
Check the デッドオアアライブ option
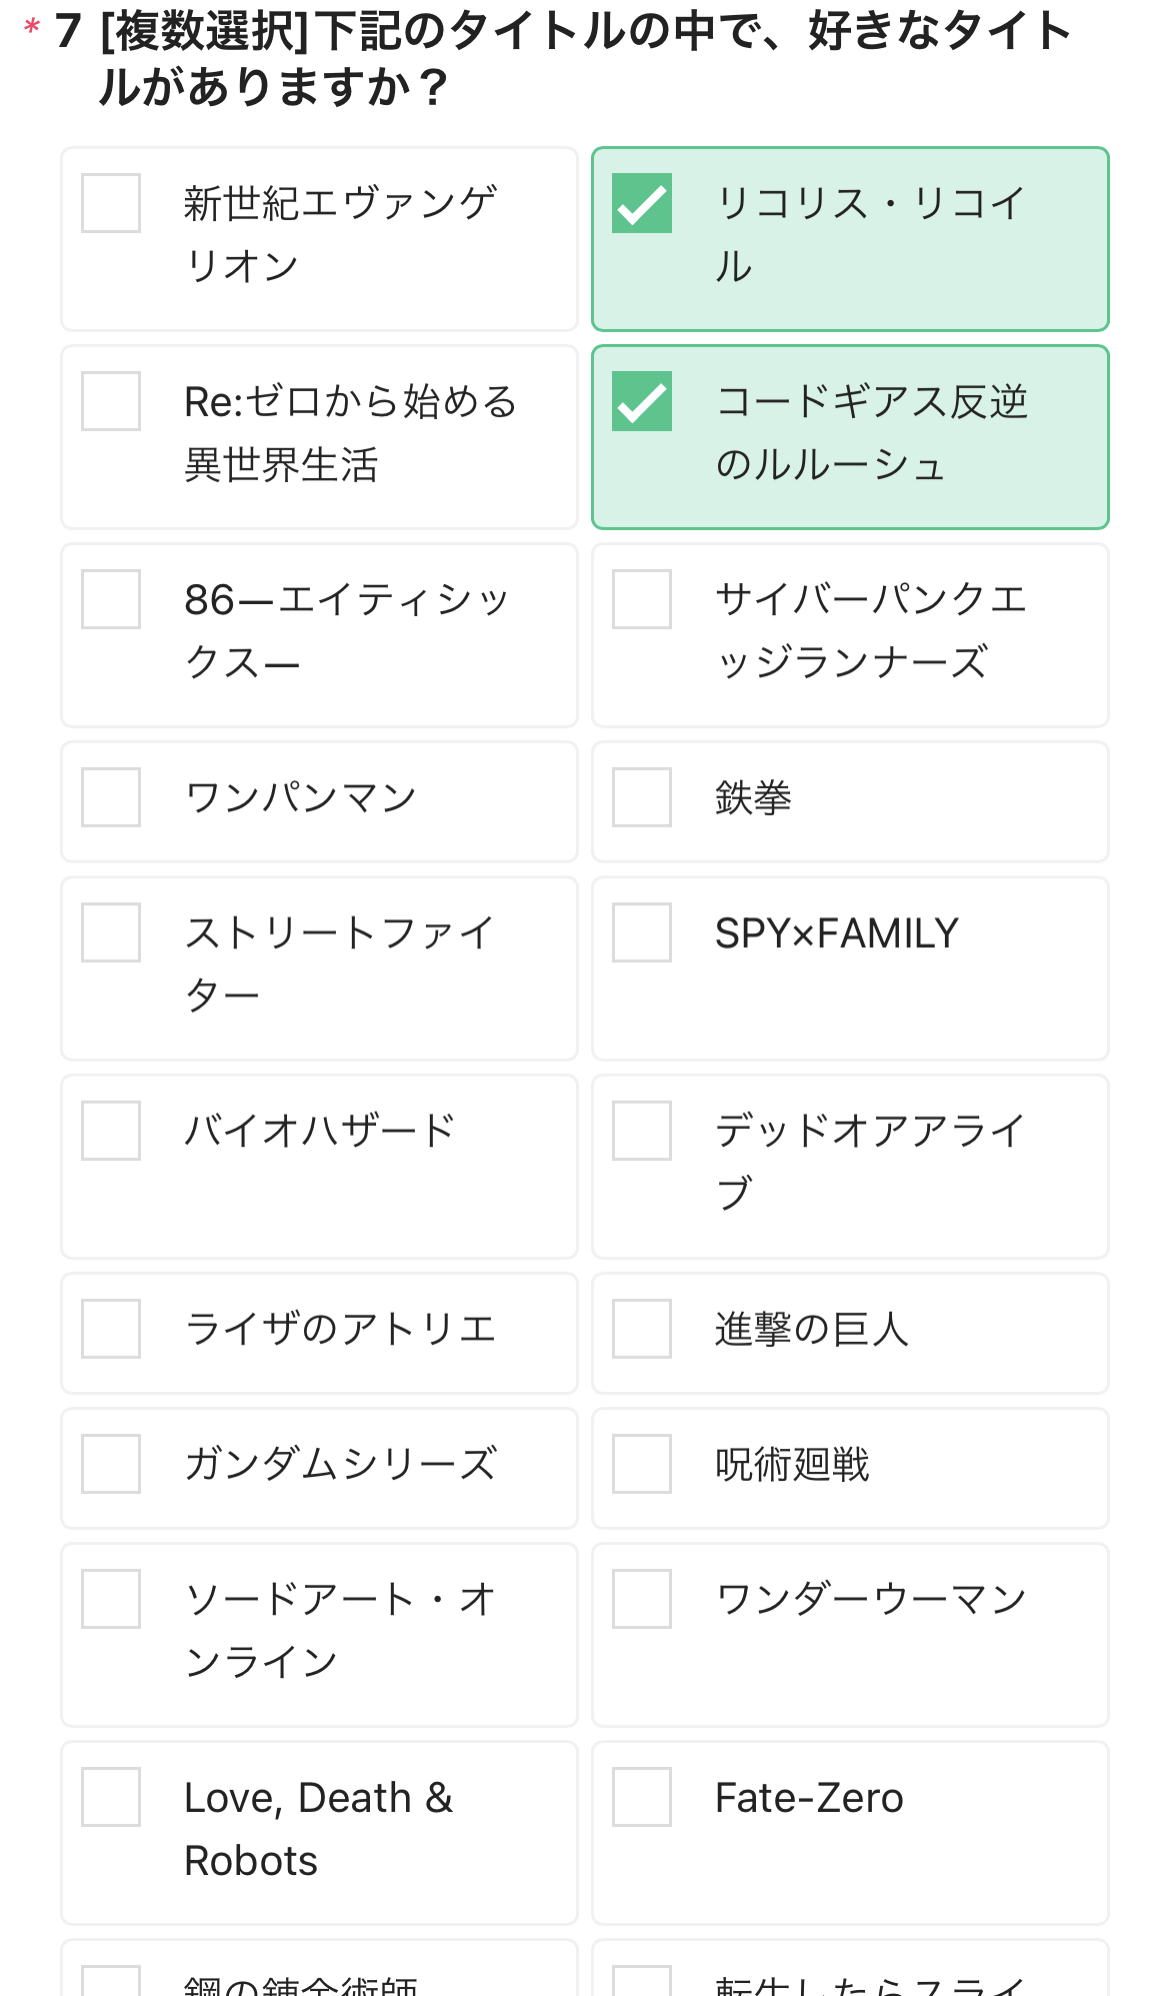pos(642,1131)
